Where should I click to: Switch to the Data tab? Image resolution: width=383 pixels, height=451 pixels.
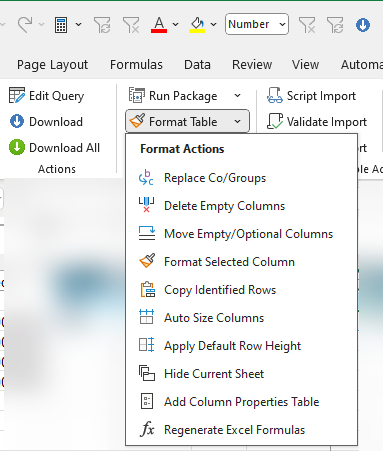coord(197,65)
